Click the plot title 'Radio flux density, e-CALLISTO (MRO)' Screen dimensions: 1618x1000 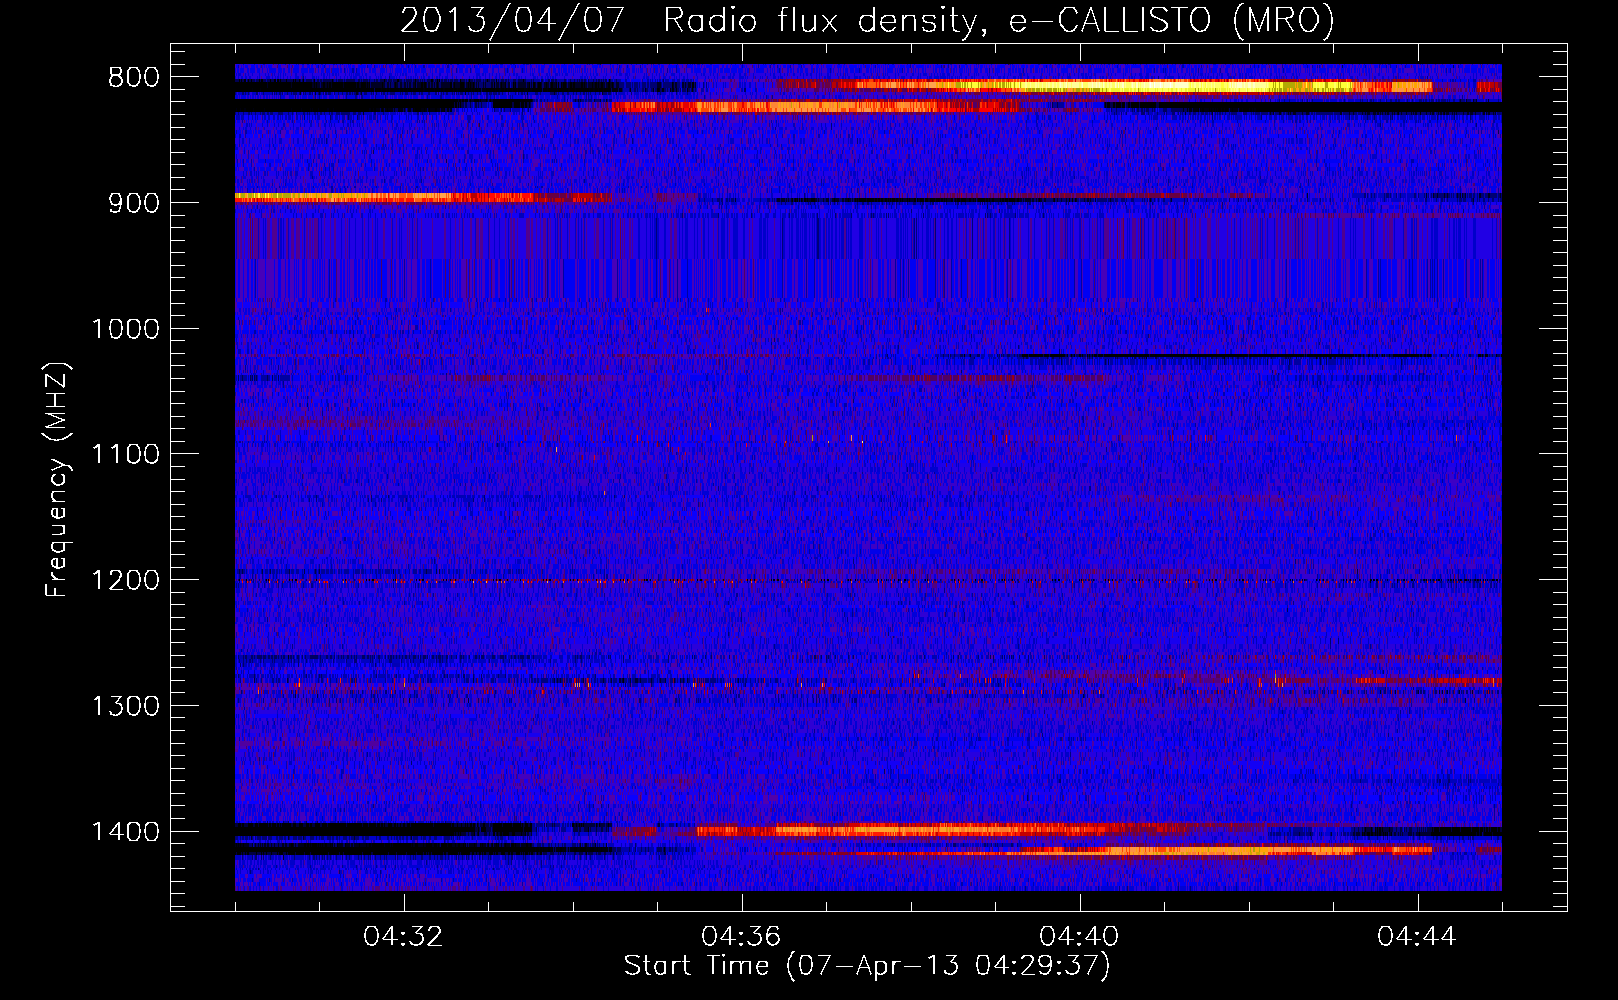[999, 20]
